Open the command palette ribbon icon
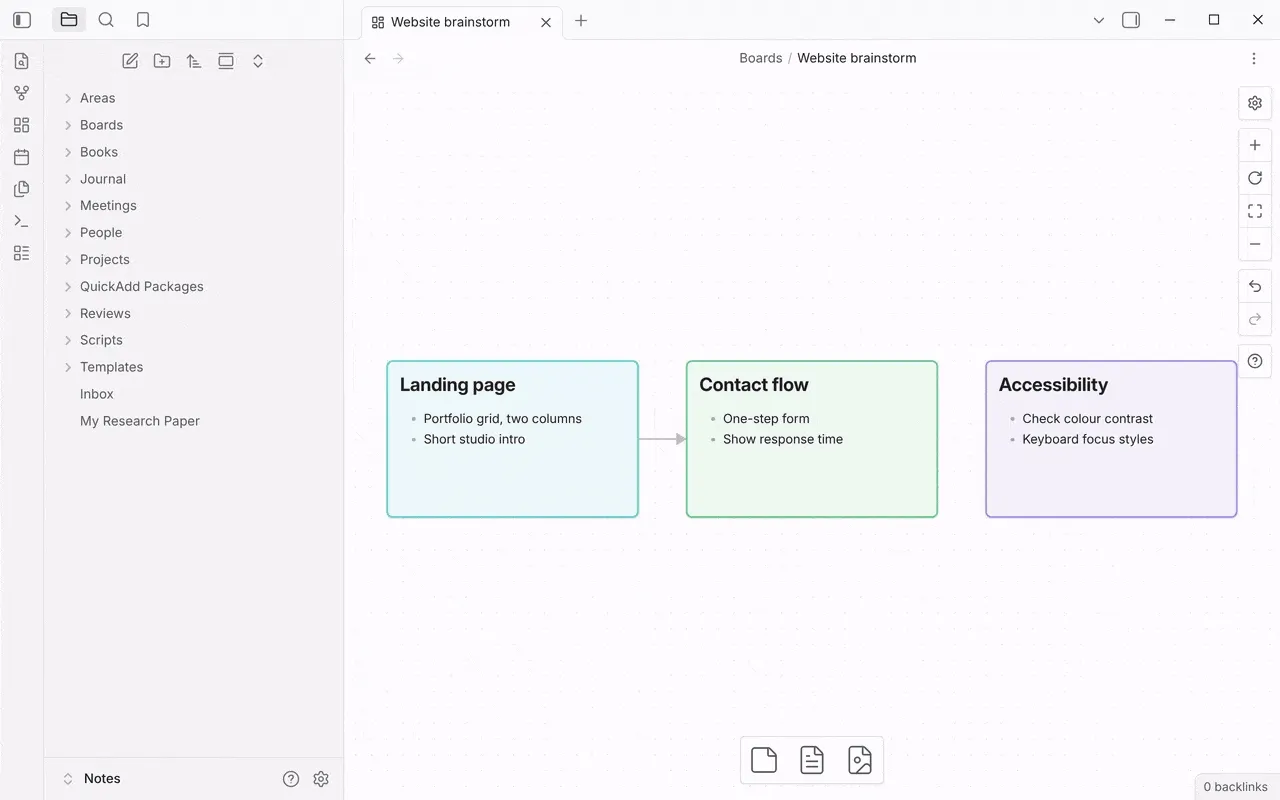 point(22,221)
